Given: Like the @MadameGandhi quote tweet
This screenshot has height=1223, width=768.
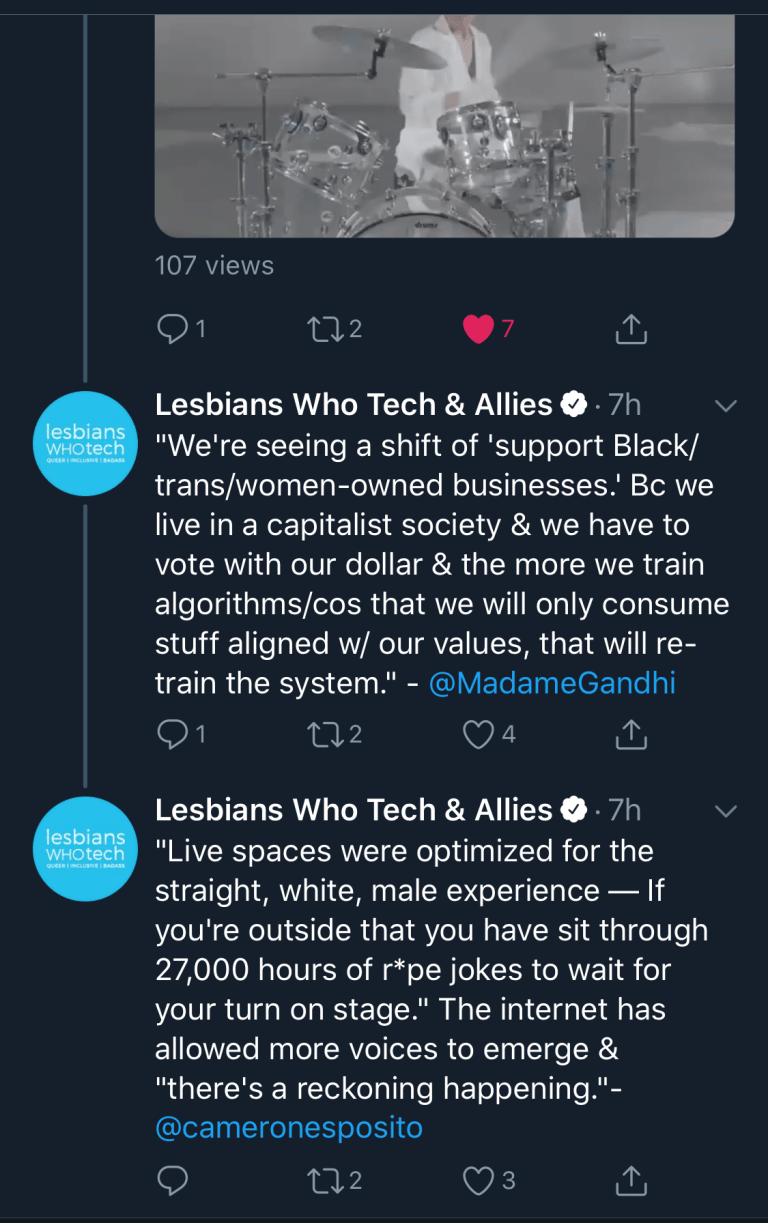Looking at the screenshot, I should [479, 734].
